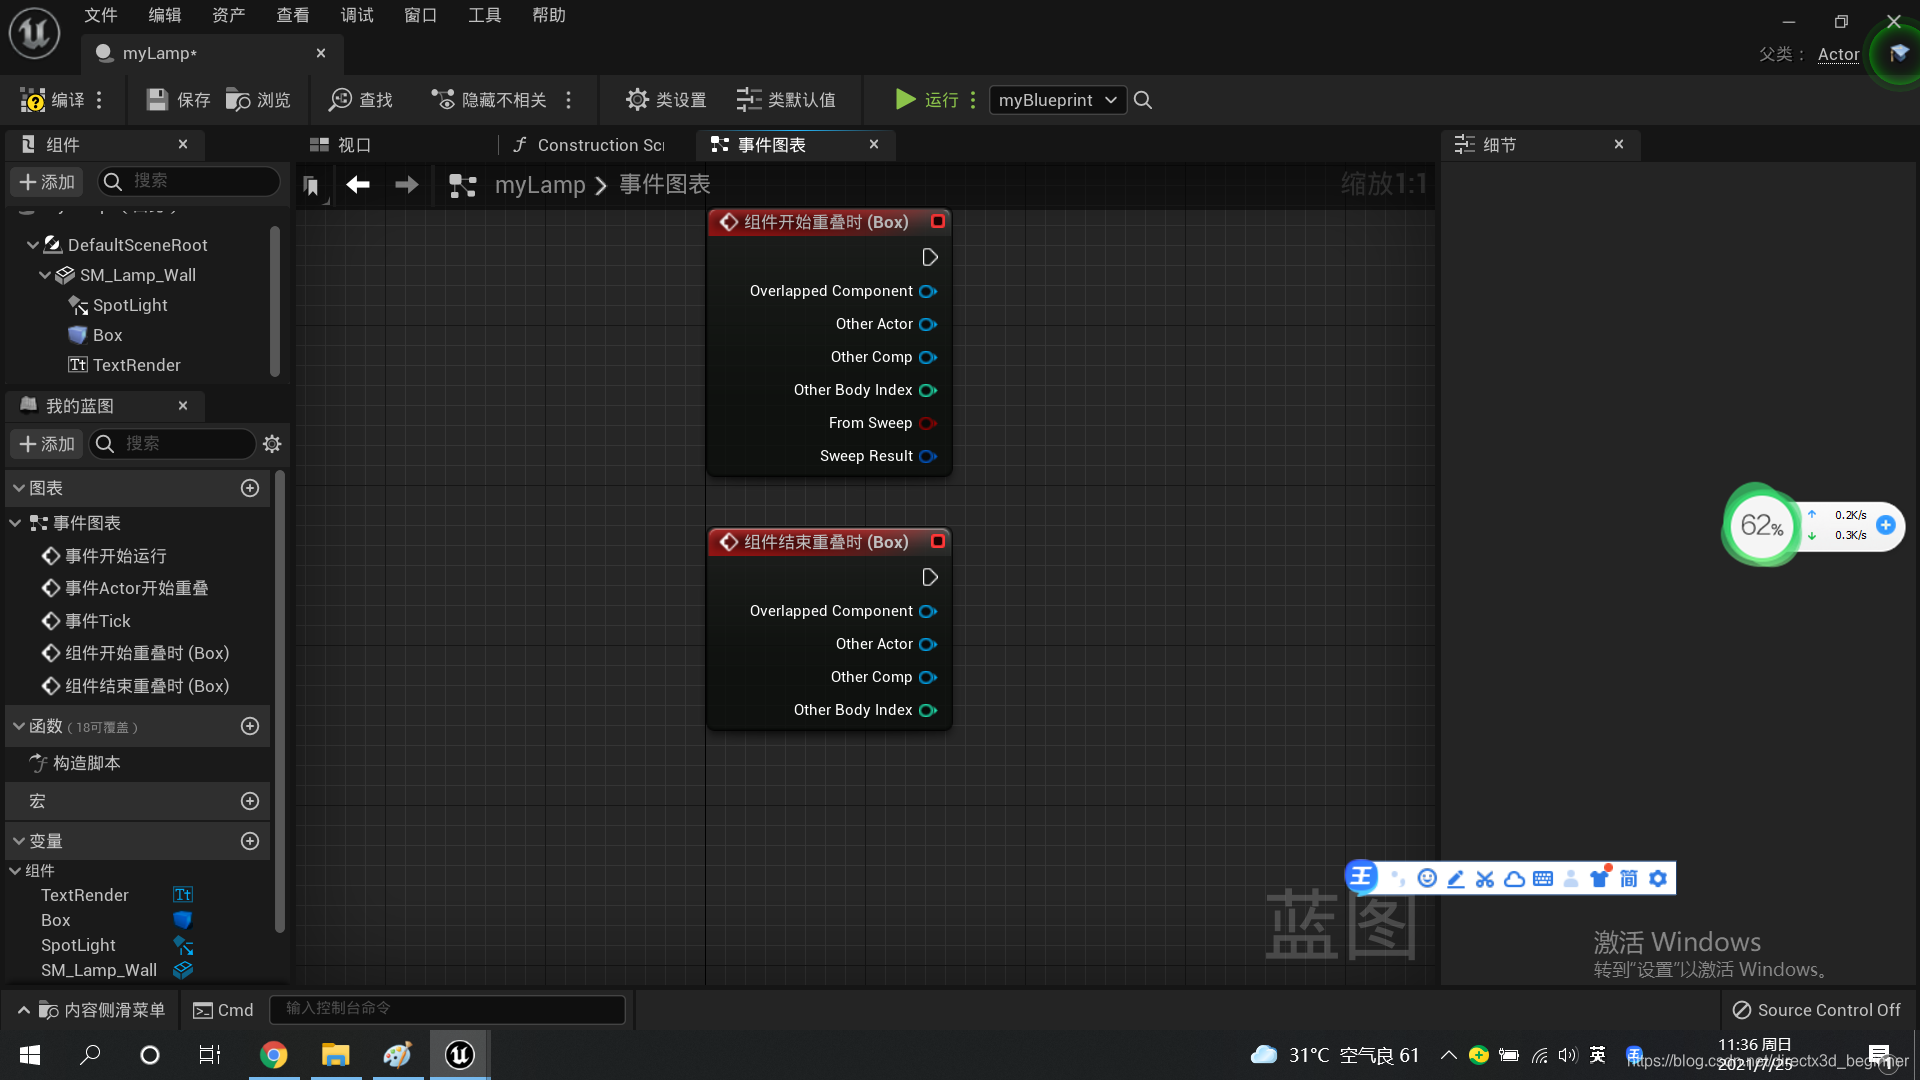The height and width of the screenshot is (1080, 1920).
Task: Collapse the DefaultSceneRoot tree node
Action: click(33, 245)
